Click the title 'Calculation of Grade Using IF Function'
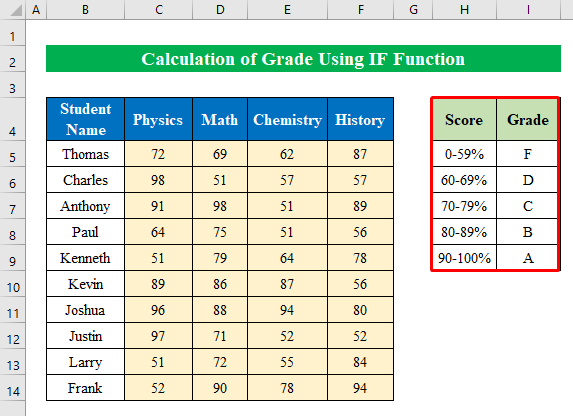This screenshot has width=573, height=416. (x=303, y=59)
